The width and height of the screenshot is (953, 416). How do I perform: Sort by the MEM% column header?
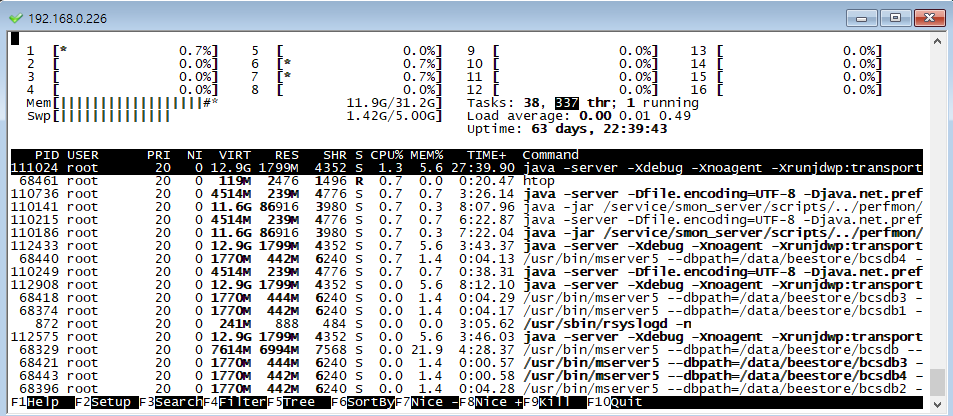click(x=427, y=155)
